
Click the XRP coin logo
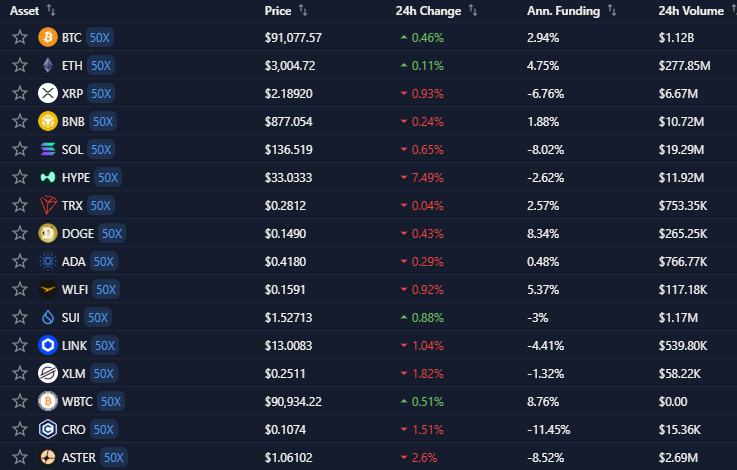47,93
